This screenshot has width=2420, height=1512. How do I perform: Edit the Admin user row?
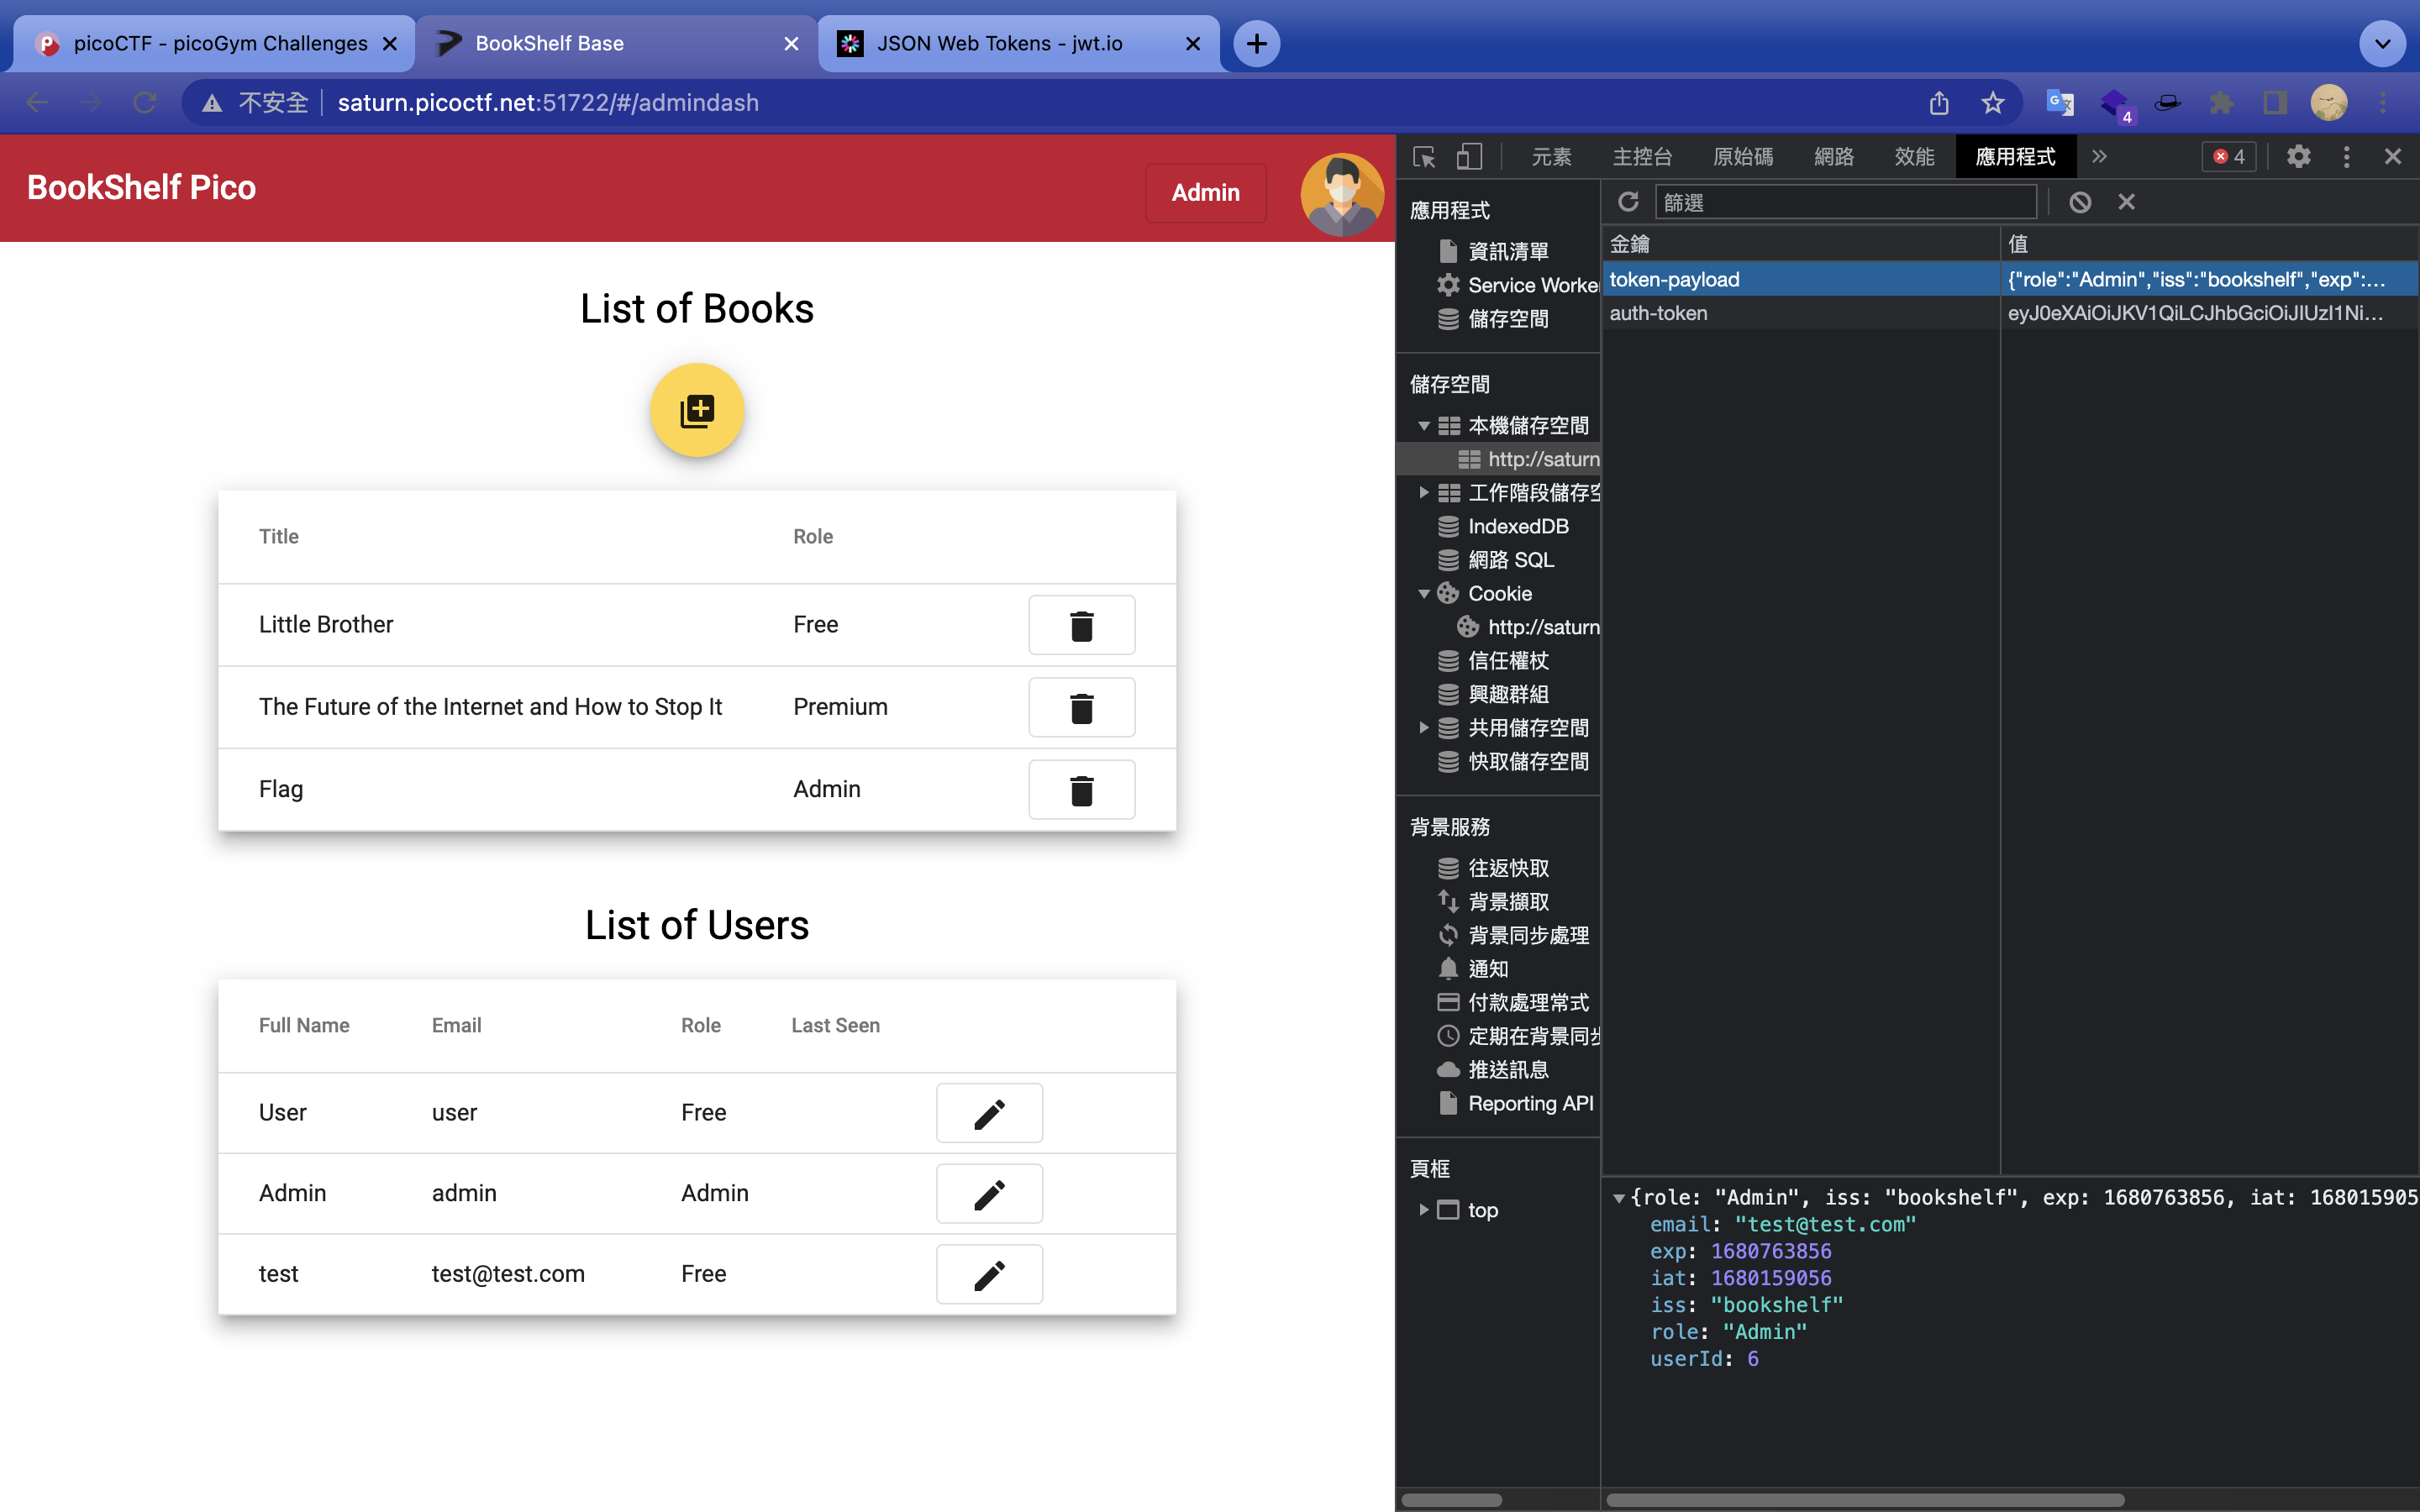click(989, 1194)
